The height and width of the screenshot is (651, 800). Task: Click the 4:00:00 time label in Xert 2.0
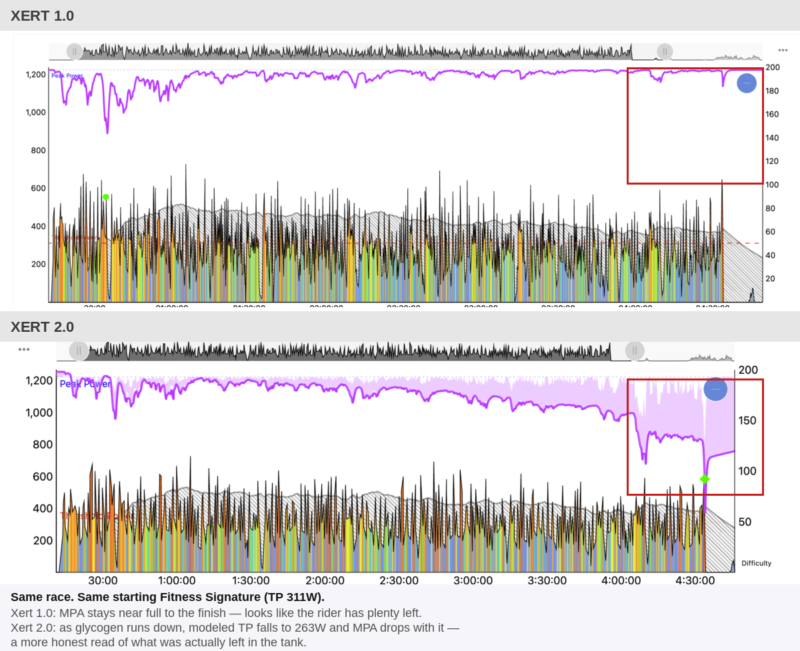(621, 580)
